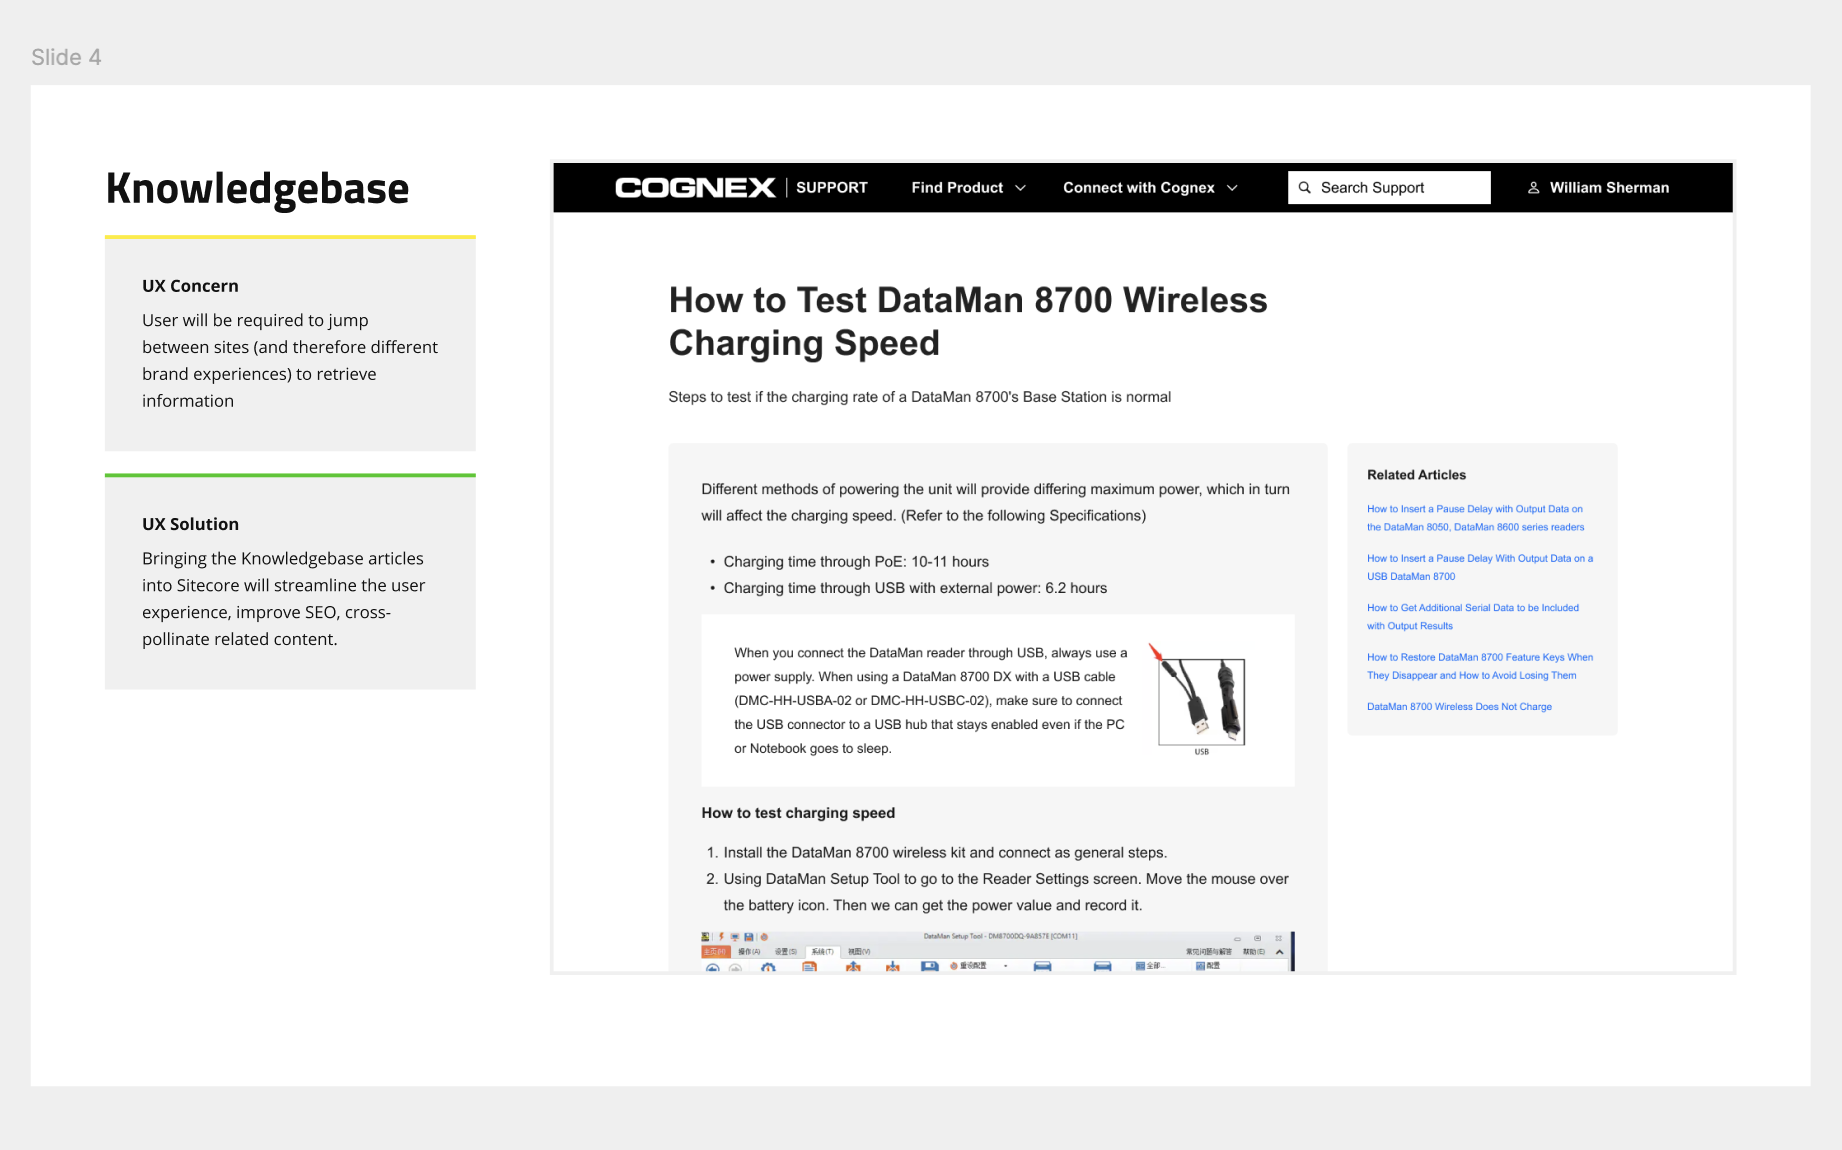
Task: Select the Related Articles heading
Action: [1416, 475]
